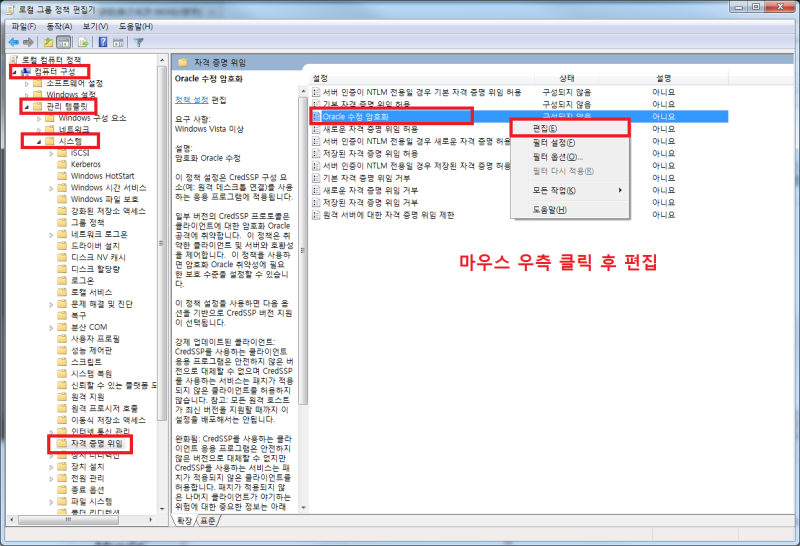Click the blue Back arrow in the toolbar
800x546 pixels.
(14, 42)
